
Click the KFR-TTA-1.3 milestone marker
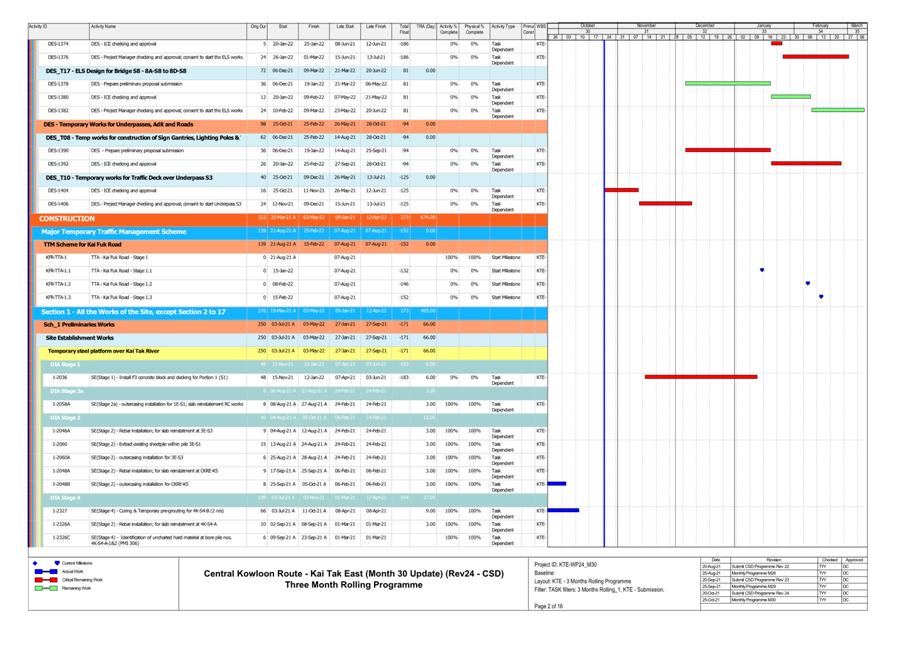(x=821, y=297)
